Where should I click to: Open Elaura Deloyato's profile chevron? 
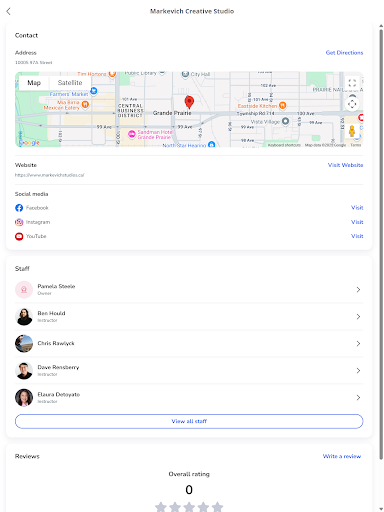coord(358,398)
